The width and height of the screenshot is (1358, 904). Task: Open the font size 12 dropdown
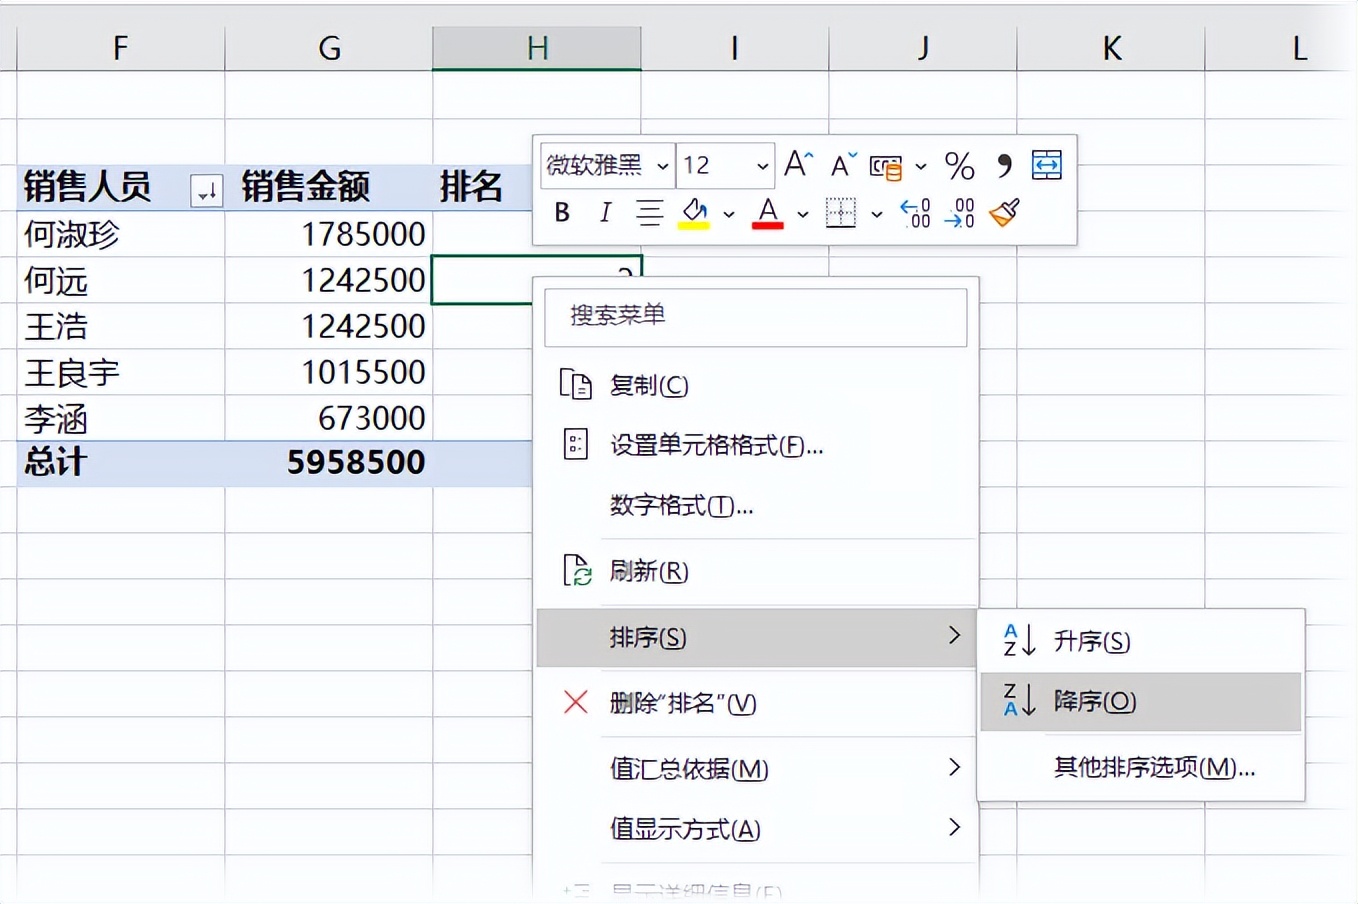tap(762, 166)
